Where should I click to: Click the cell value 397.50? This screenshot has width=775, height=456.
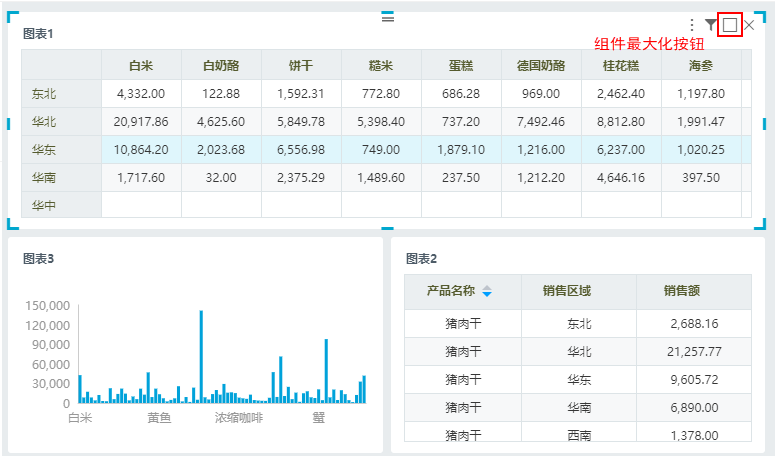(x=701, y=177)
